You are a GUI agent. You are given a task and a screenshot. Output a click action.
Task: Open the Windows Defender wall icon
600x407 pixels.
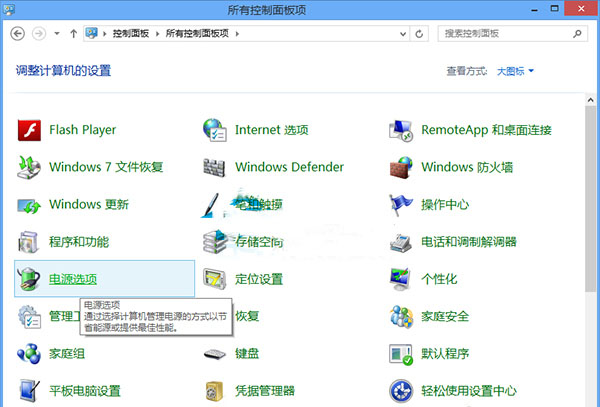coord(214,168)
